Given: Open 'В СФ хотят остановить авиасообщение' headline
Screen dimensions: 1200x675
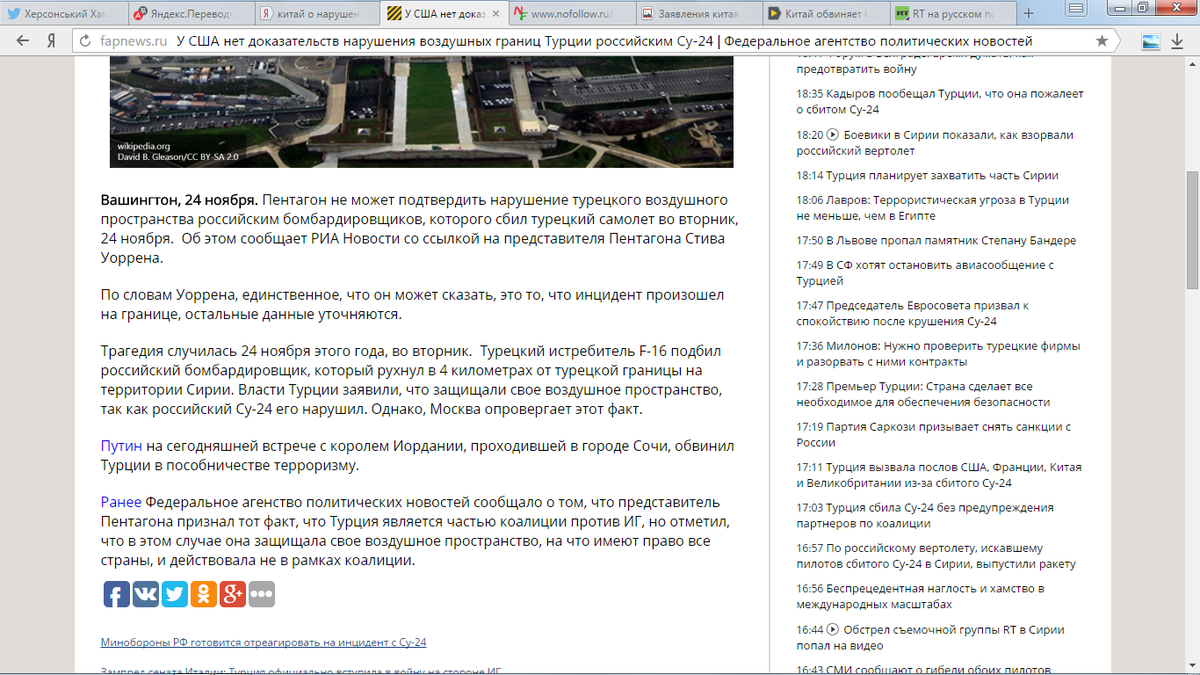Looking at the screenshot, I should tap(926, 273).
